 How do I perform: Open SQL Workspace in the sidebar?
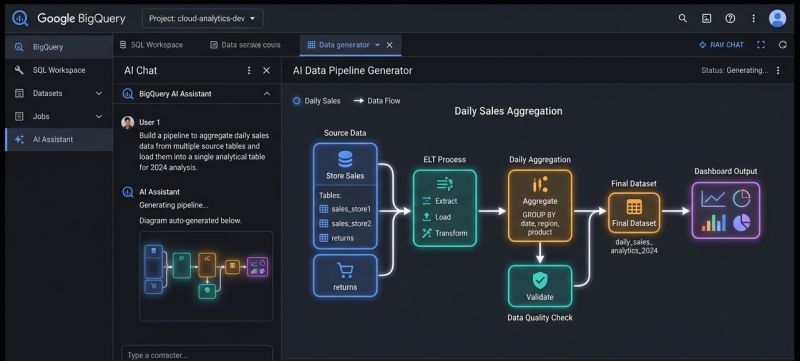[x=59, y=70]
